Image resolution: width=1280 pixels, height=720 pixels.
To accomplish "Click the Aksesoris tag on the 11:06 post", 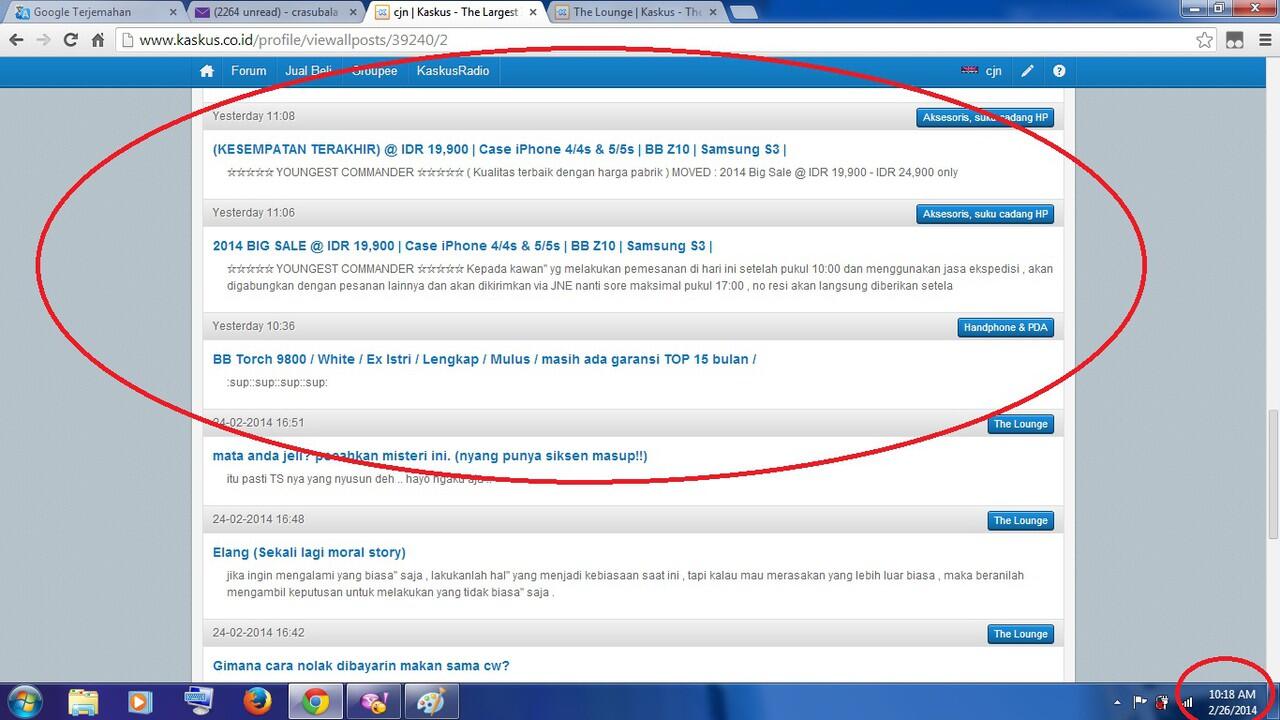I will [985, 214].
